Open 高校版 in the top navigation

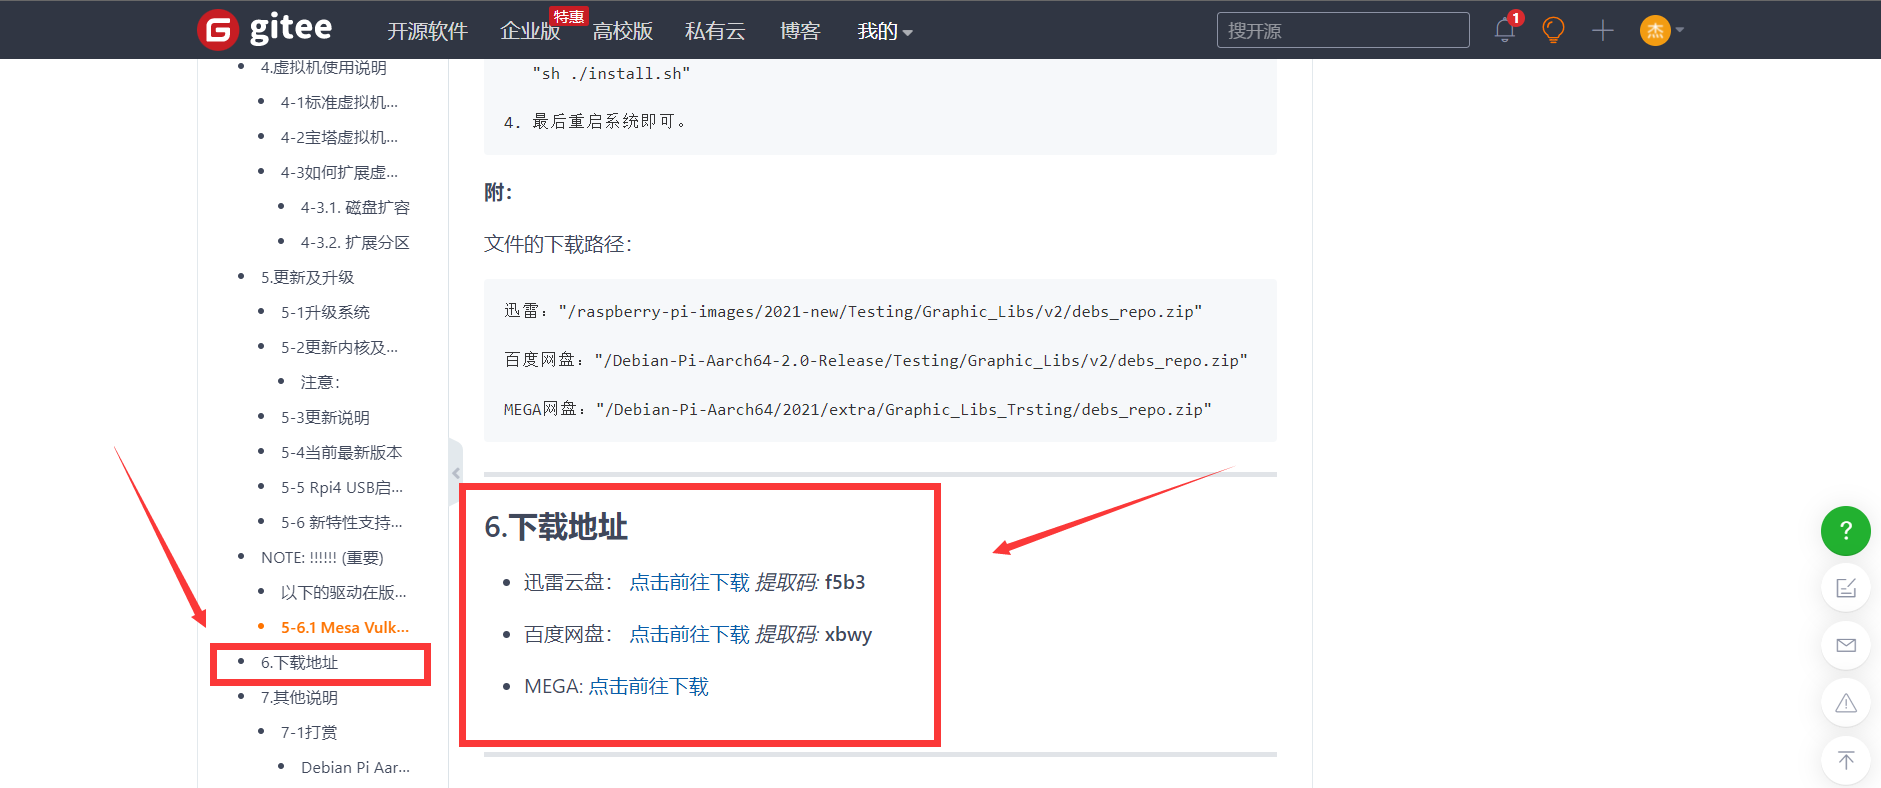622,31
